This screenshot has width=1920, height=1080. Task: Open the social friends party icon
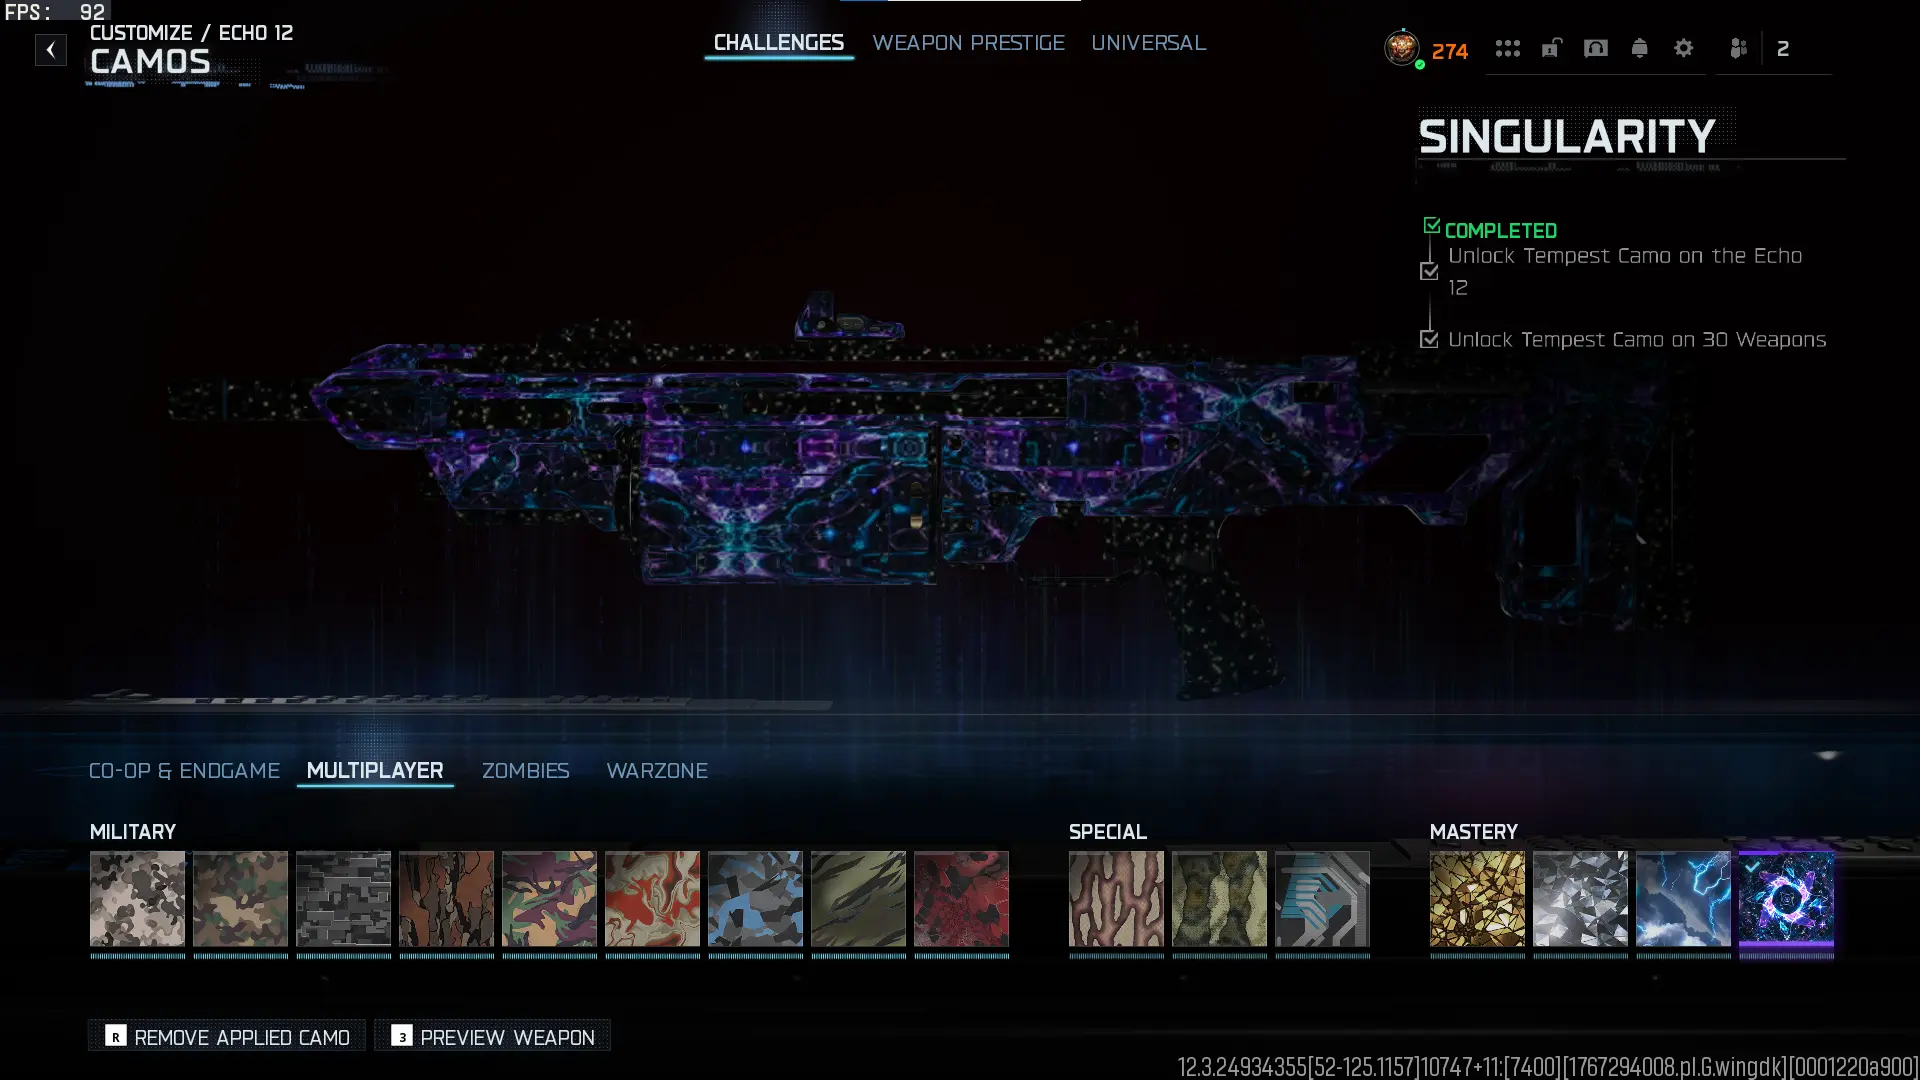tap(1738, 48)
